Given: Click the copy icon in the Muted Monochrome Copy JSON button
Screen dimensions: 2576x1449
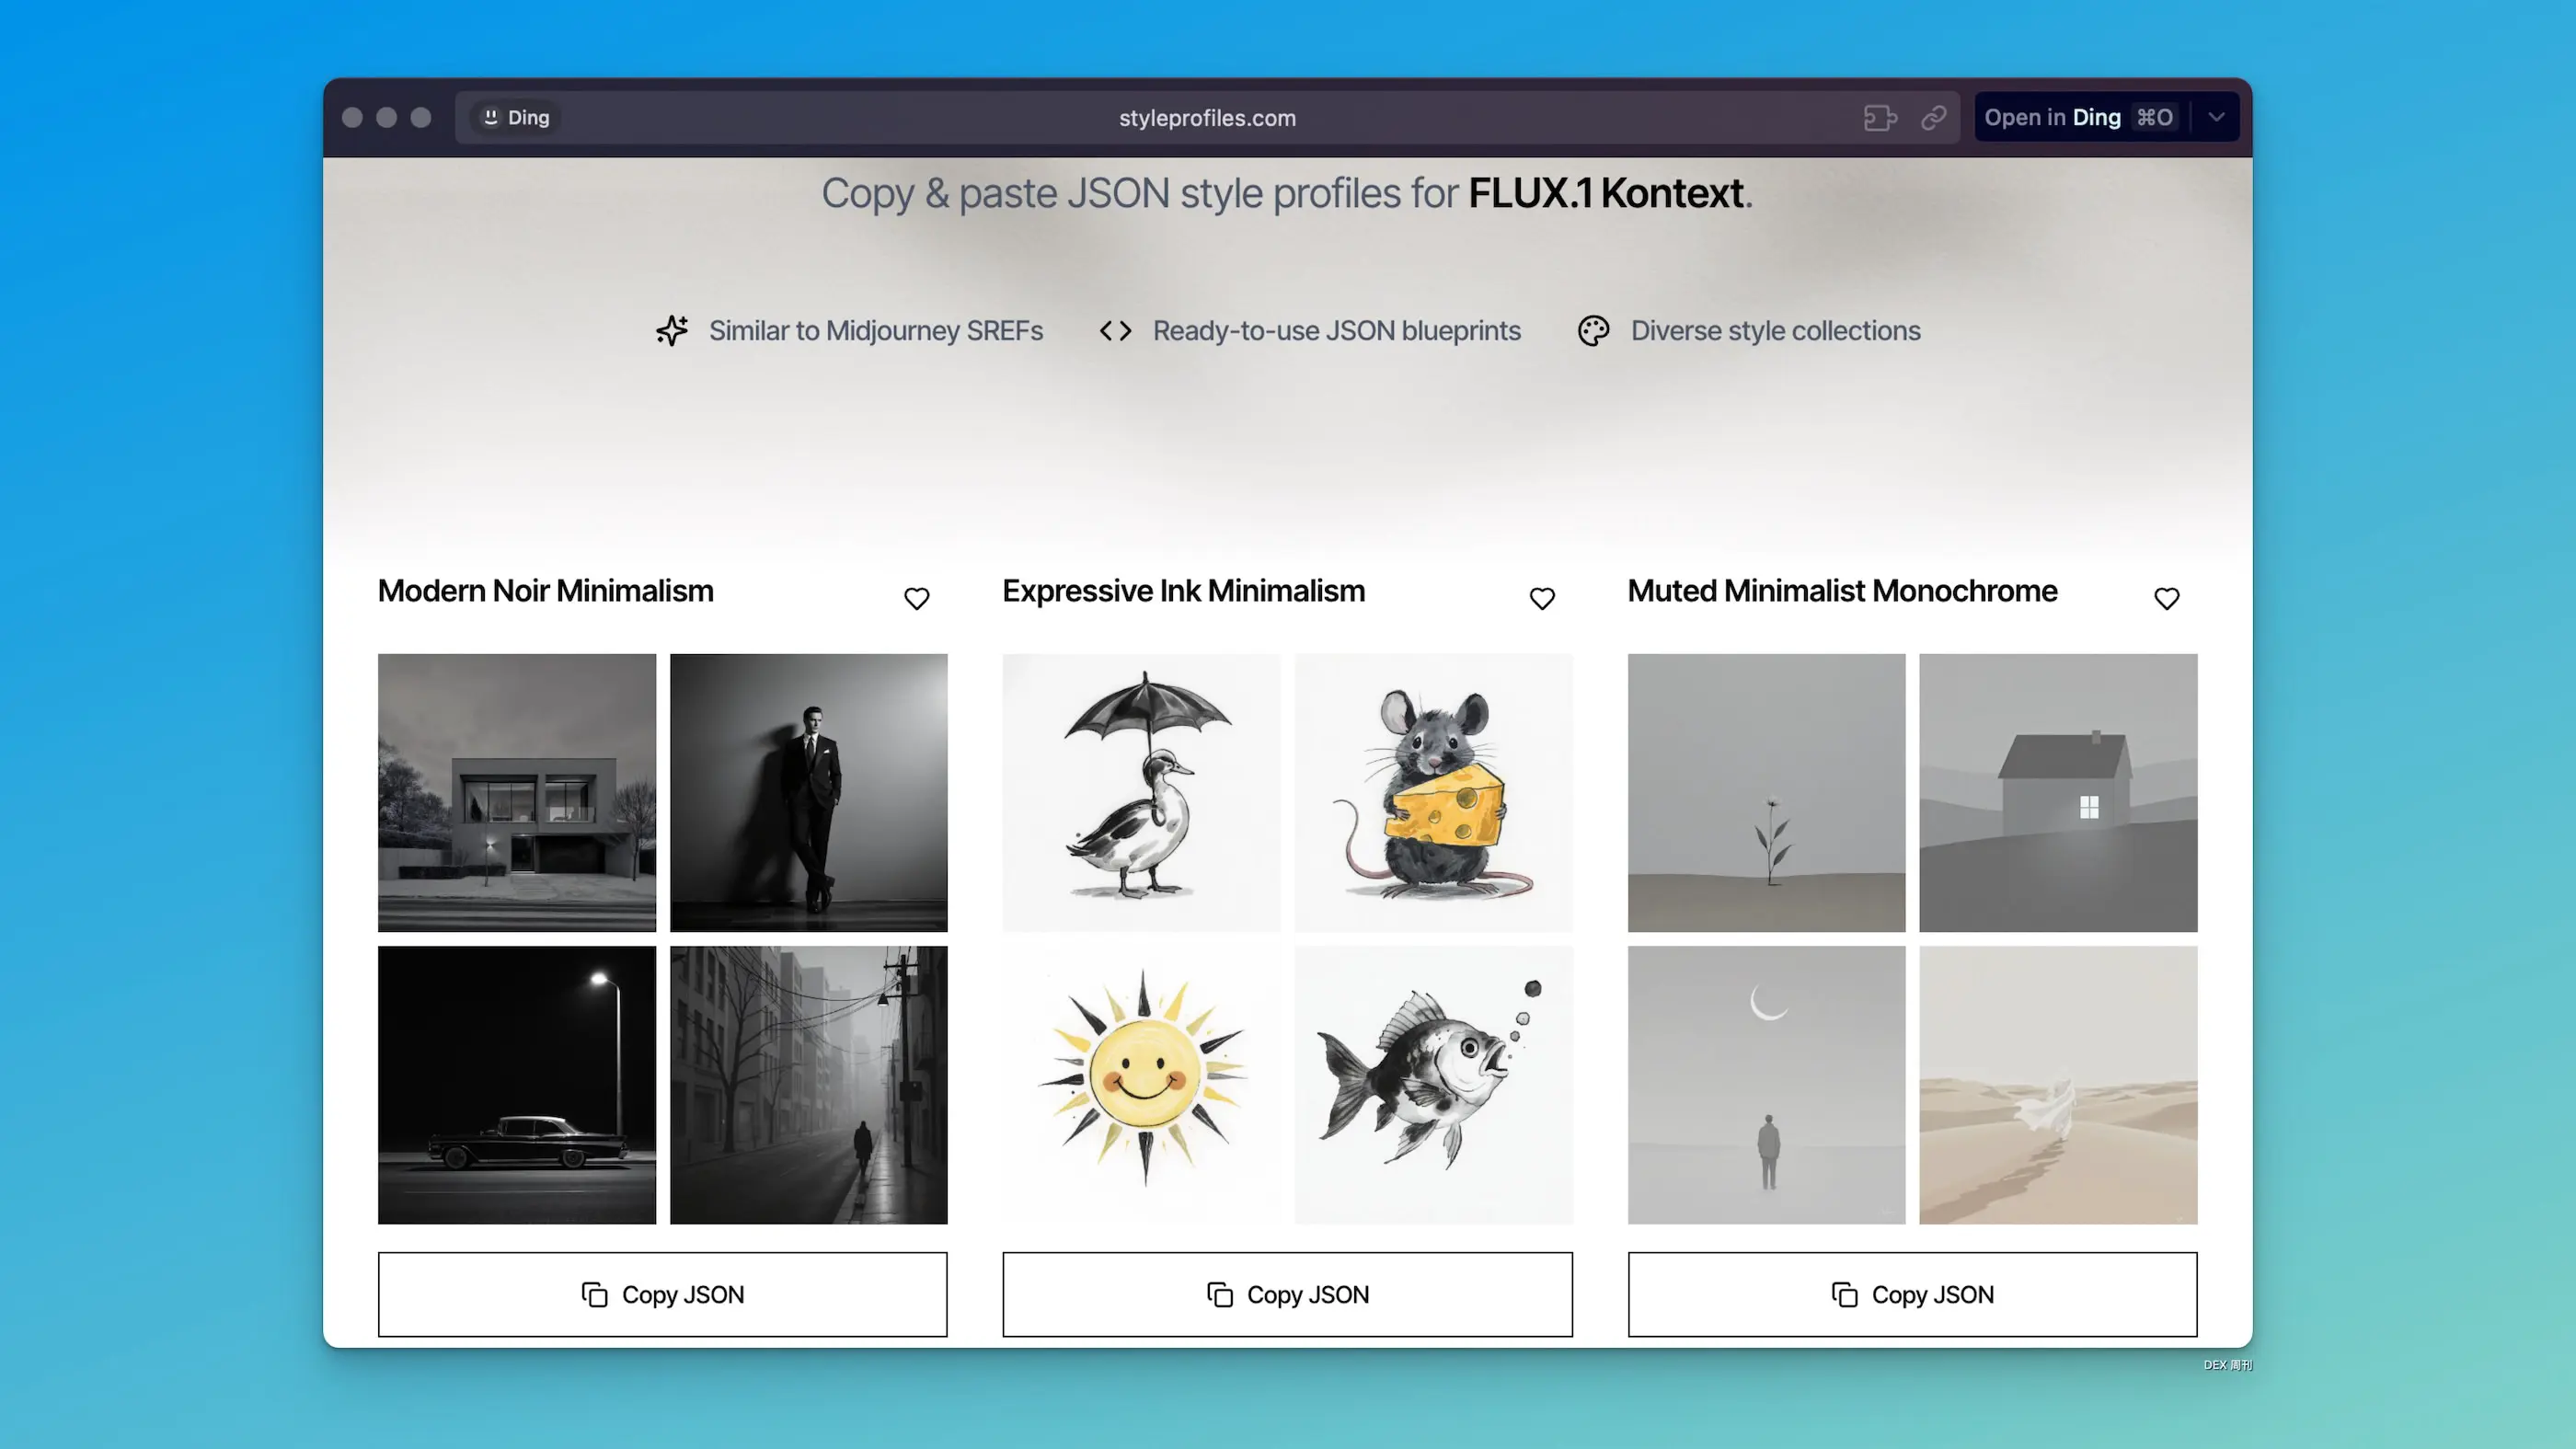Looking at the screenshot, I should coord(1844,1294).
